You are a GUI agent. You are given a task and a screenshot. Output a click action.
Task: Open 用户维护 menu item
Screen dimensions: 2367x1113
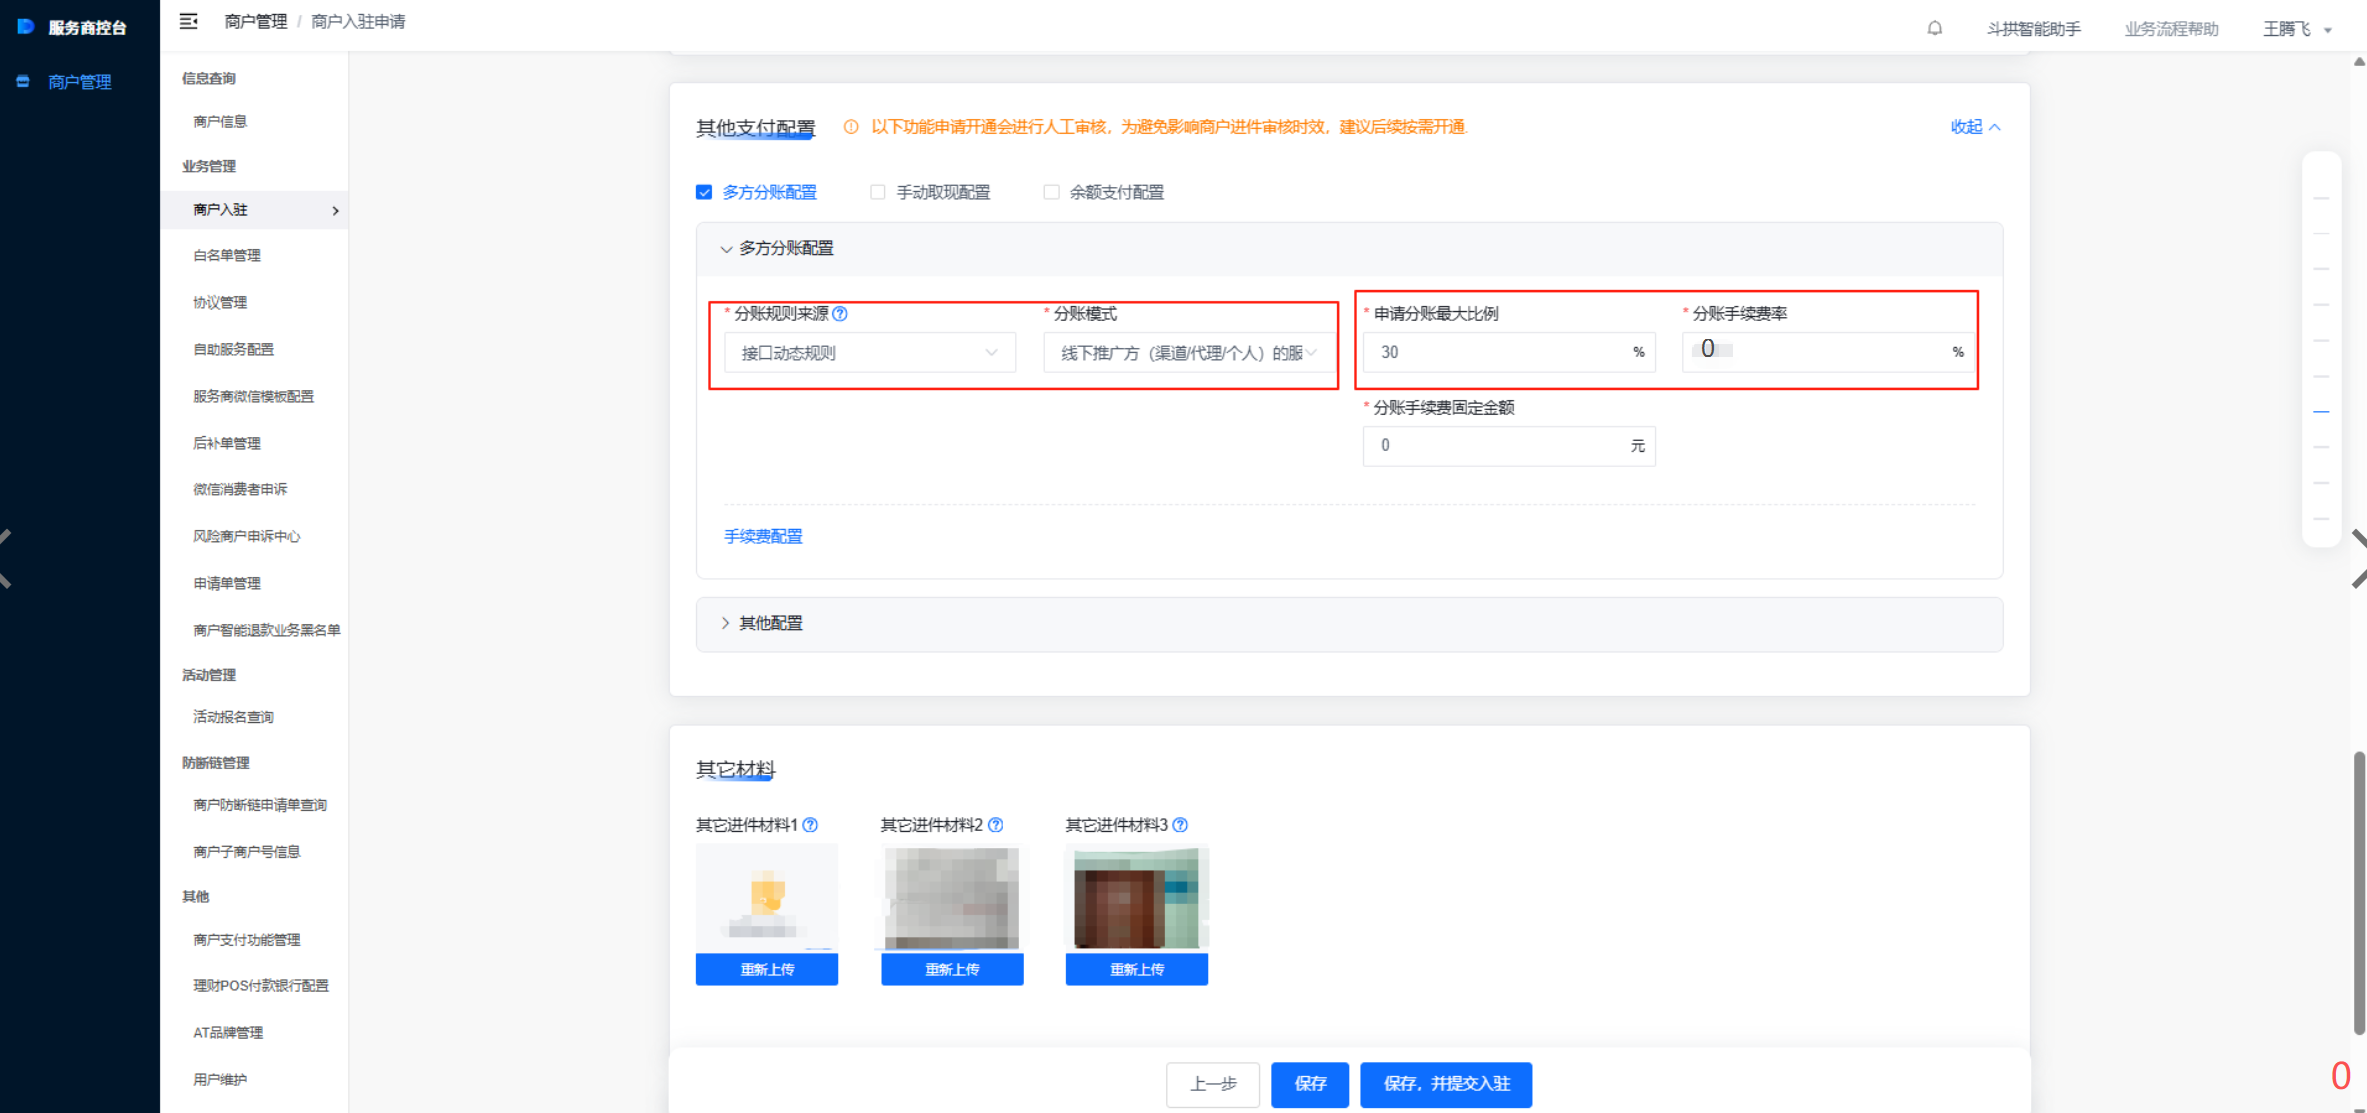click(220, 1080)
